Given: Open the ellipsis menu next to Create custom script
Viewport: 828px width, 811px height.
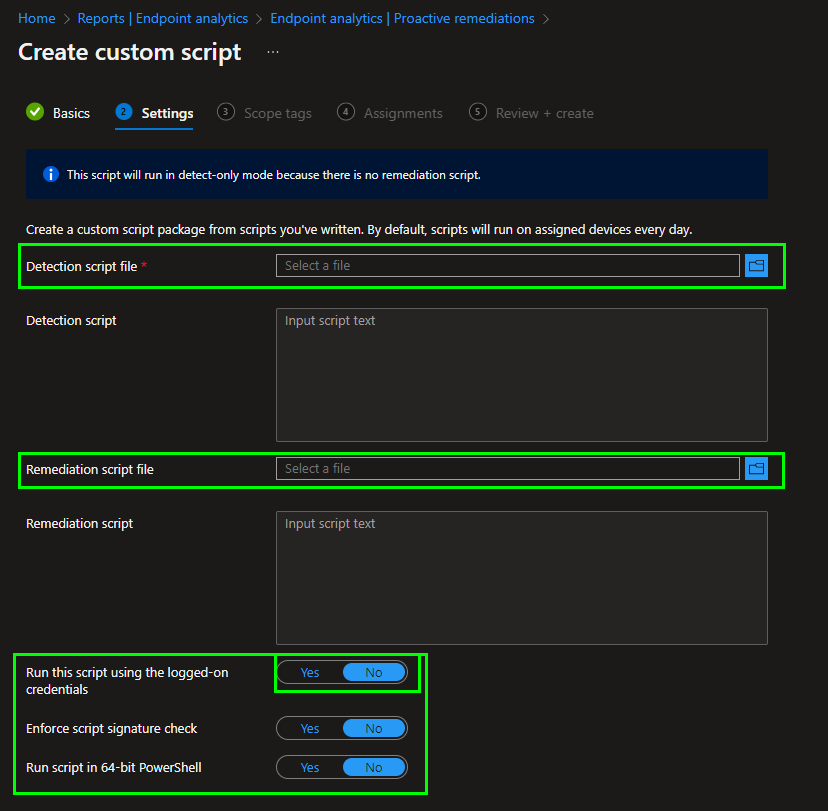Looking at the screenshot, I should pyautogui.click(x=273, y=52).
